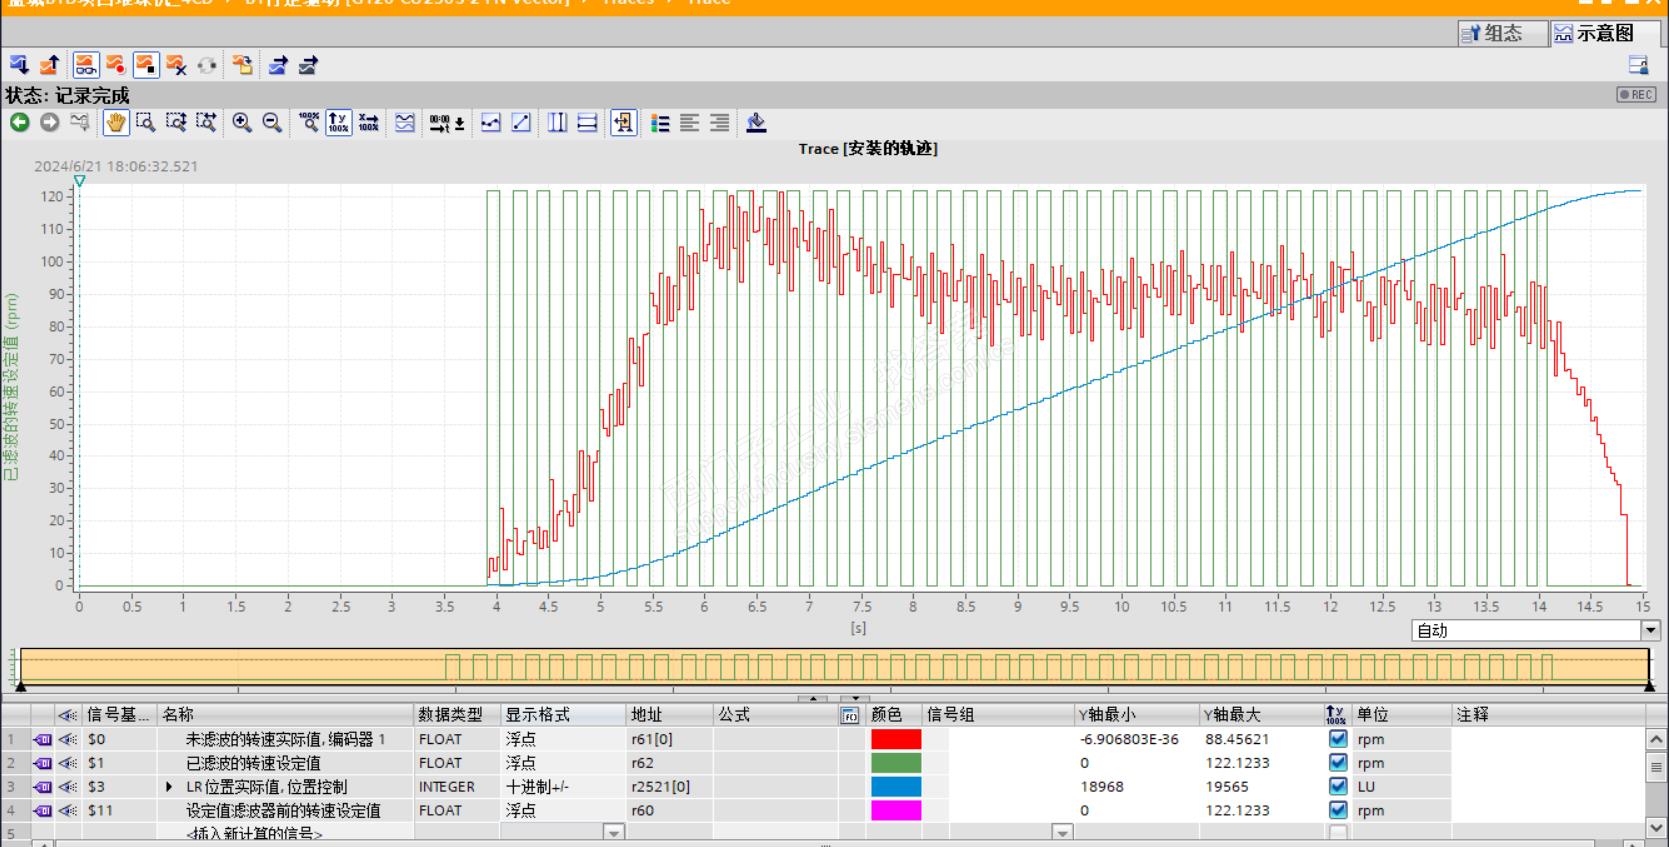Show the chart legend icon

pyautogui.click(x=660, y=123)
